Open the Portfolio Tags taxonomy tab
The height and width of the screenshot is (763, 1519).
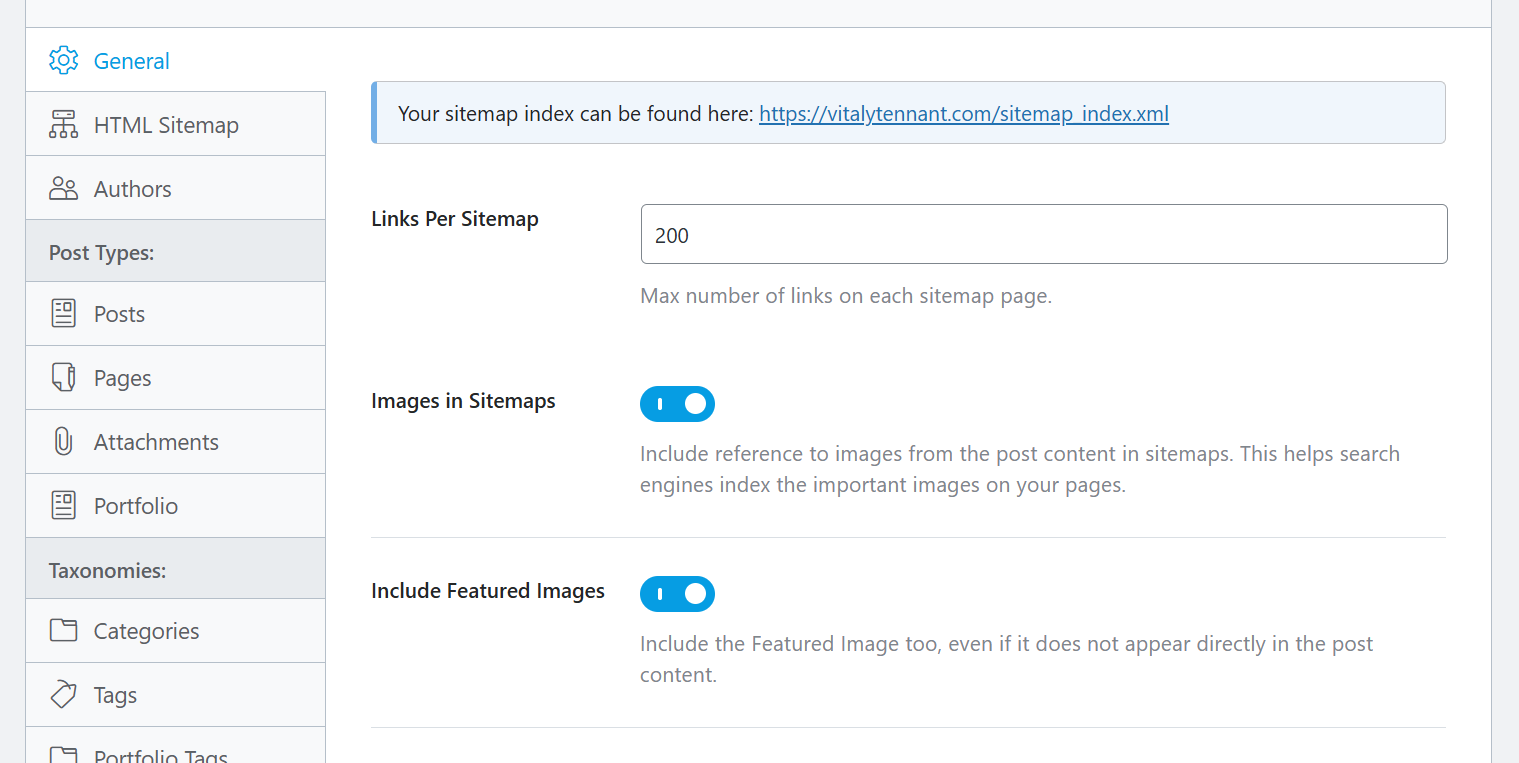coord(160,755)
